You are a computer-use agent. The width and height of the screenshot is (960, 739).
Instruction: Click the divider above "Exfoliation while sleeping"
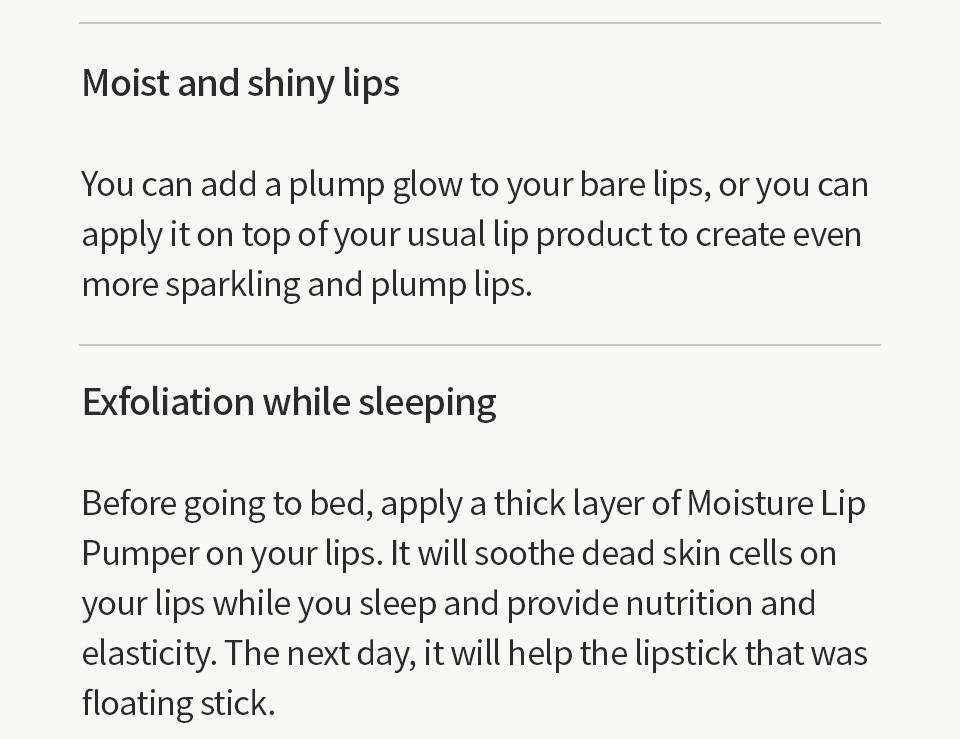[x=480, y=345]
